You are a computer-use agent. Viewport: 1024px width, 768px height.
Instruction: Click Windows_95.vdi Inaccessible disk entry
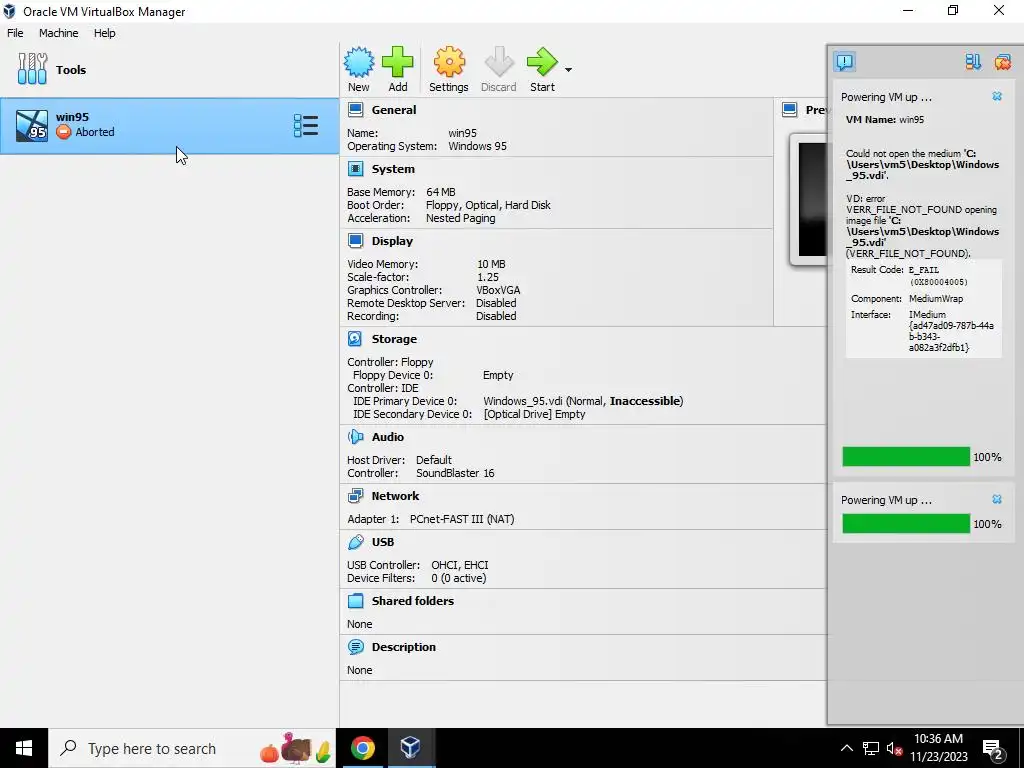pos(583,401)
